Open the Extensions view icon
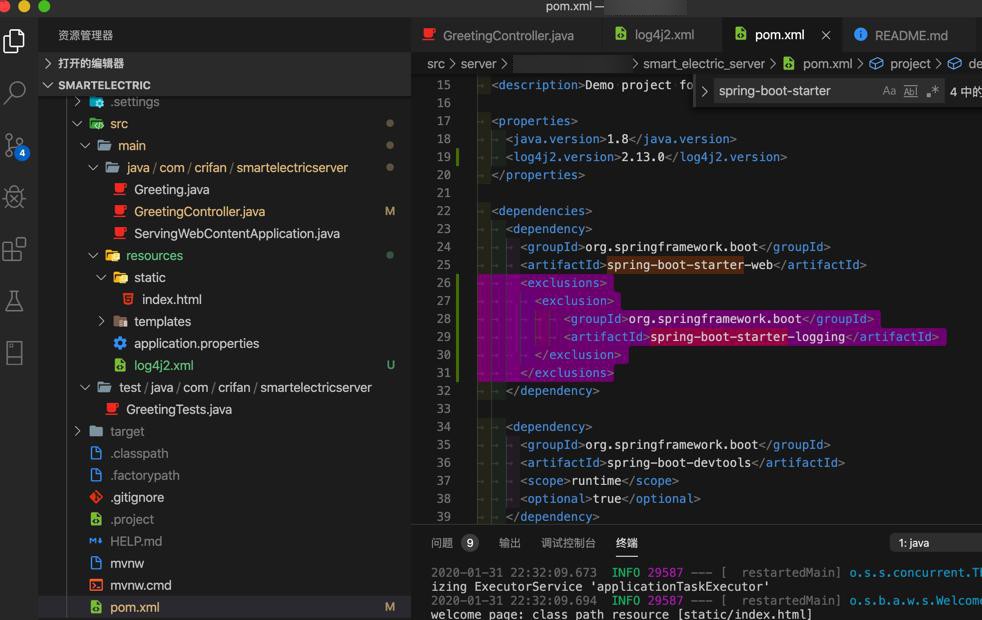Screen dimensions: 982x620 [x=15, y=249]
